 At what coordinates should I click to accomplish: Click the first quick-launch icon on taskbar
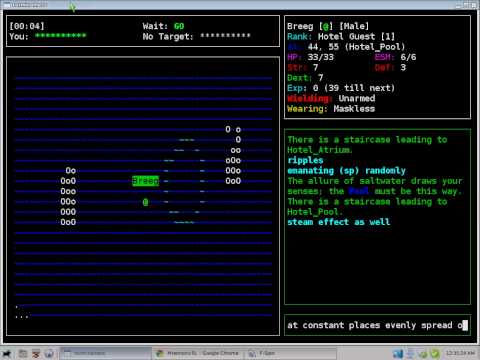(x=23, y=353)
